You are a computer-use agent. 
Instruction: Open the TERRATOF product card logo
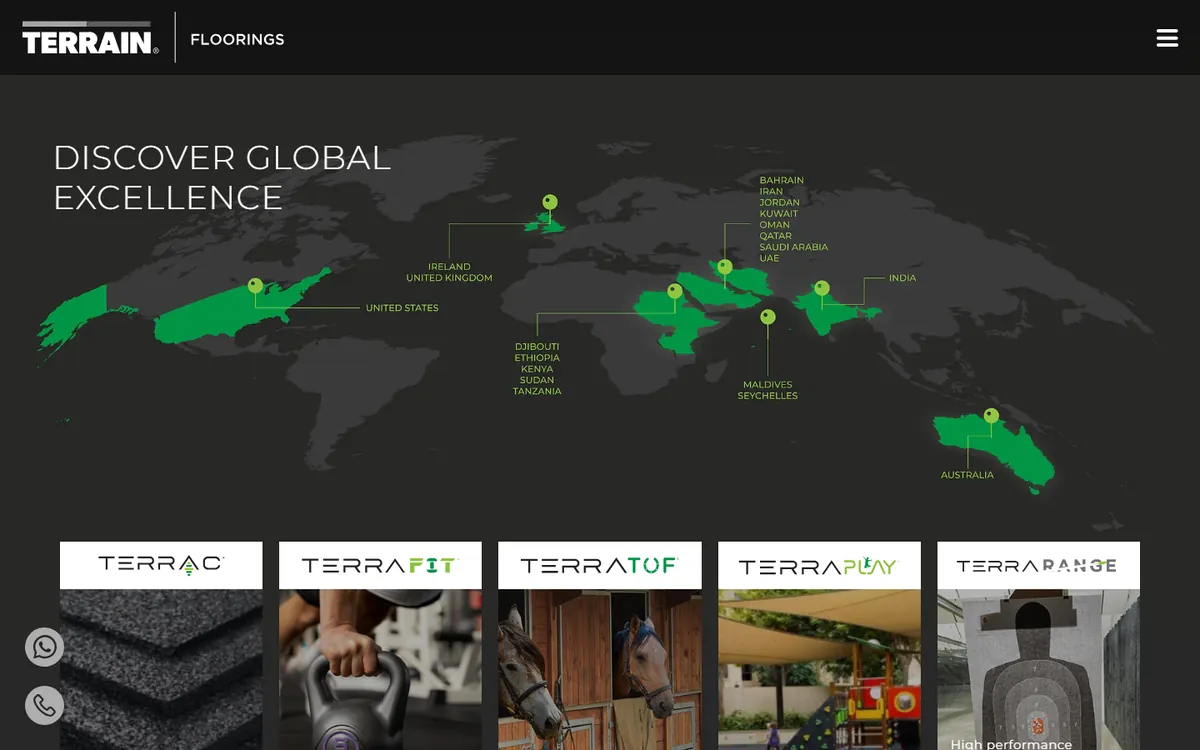[x=600, y=565]
